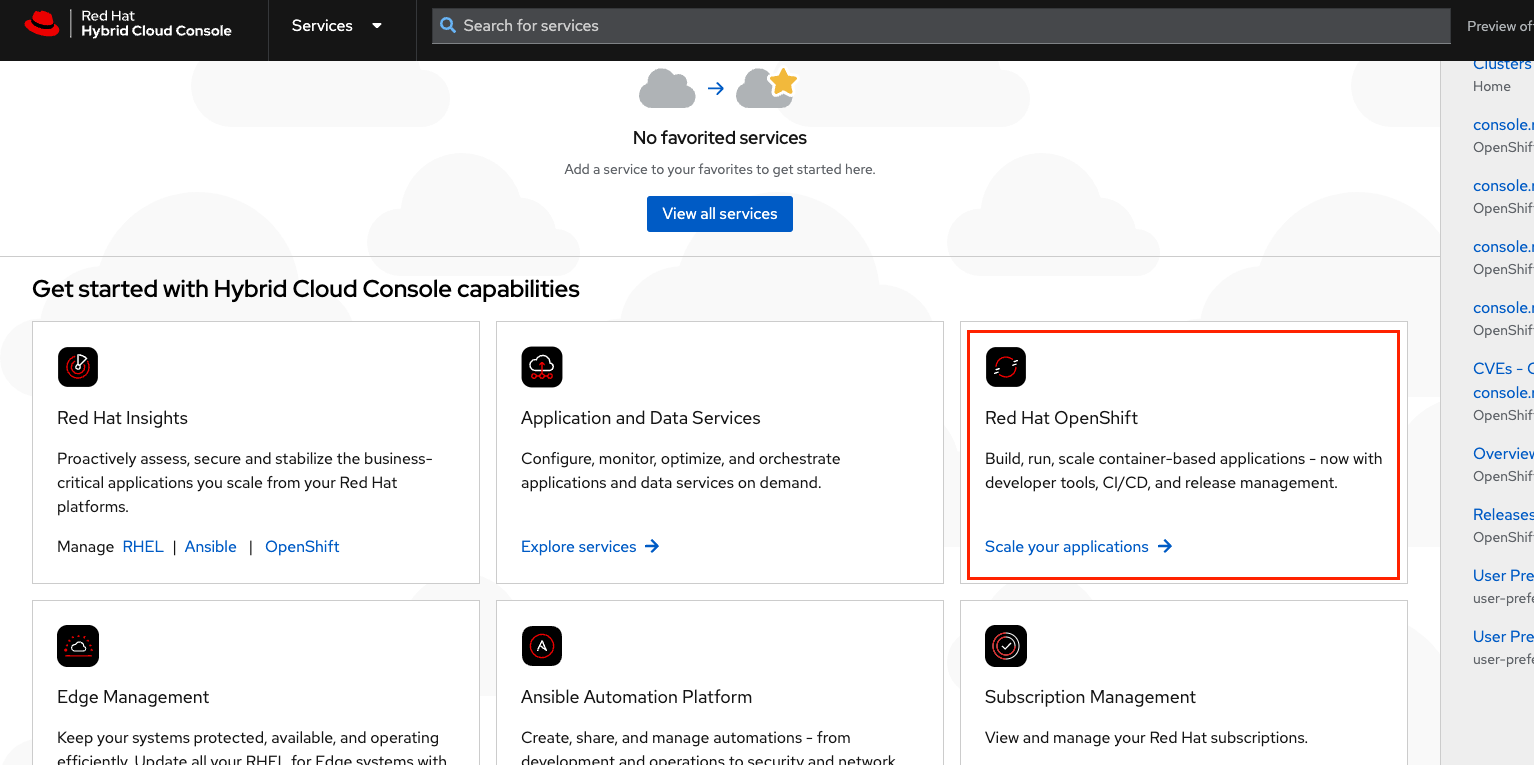
Task: Open the RHEL manage link
Action: [x=143, y=547]
